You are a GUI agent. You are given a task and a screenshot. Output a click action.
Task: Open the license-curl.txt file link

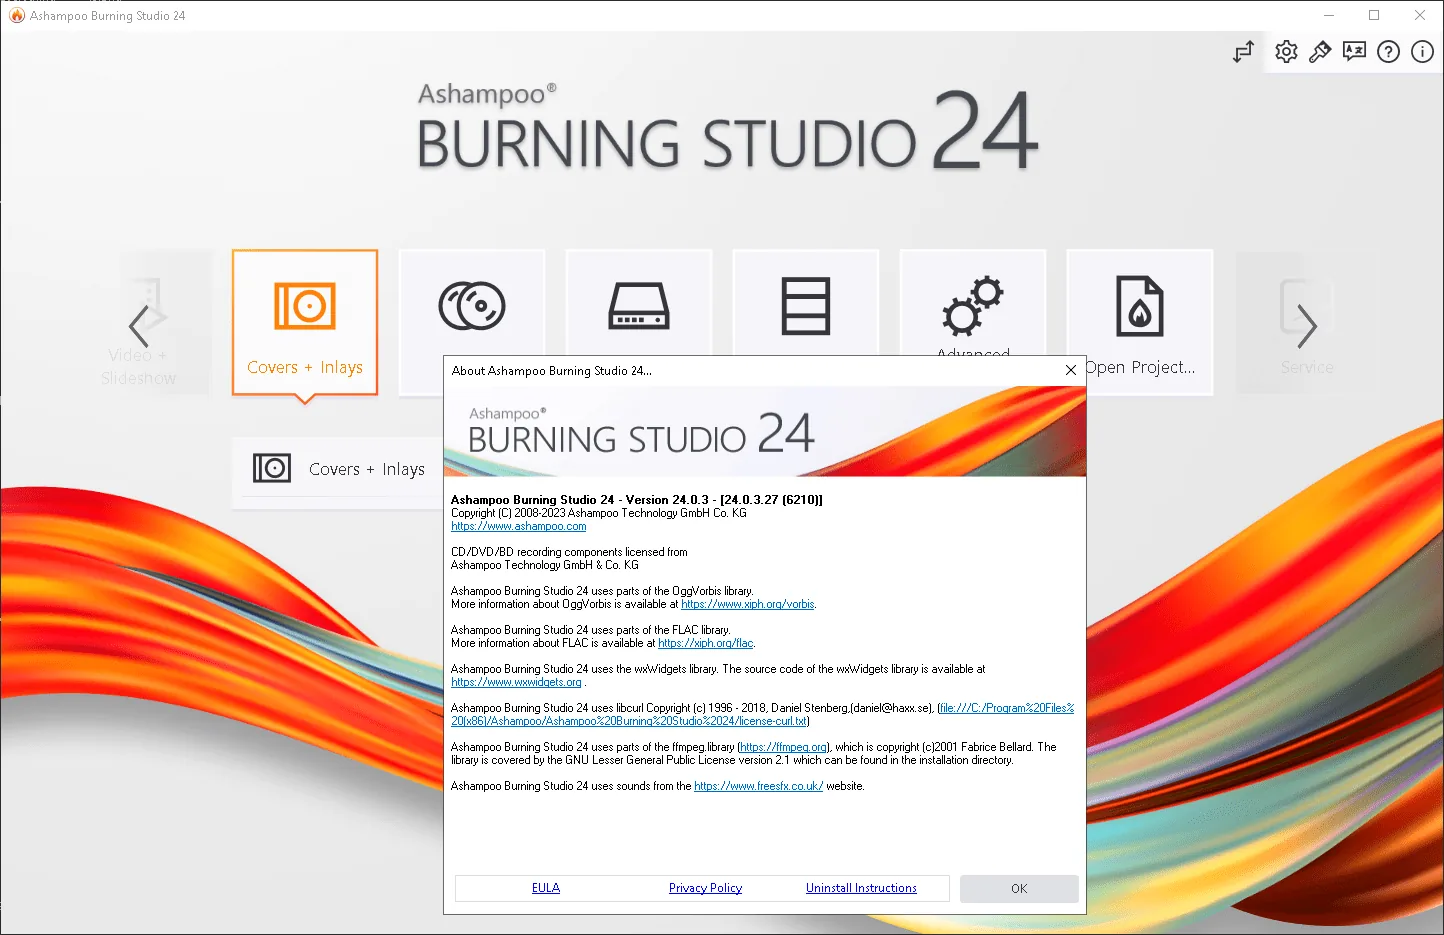click(762, 714)
